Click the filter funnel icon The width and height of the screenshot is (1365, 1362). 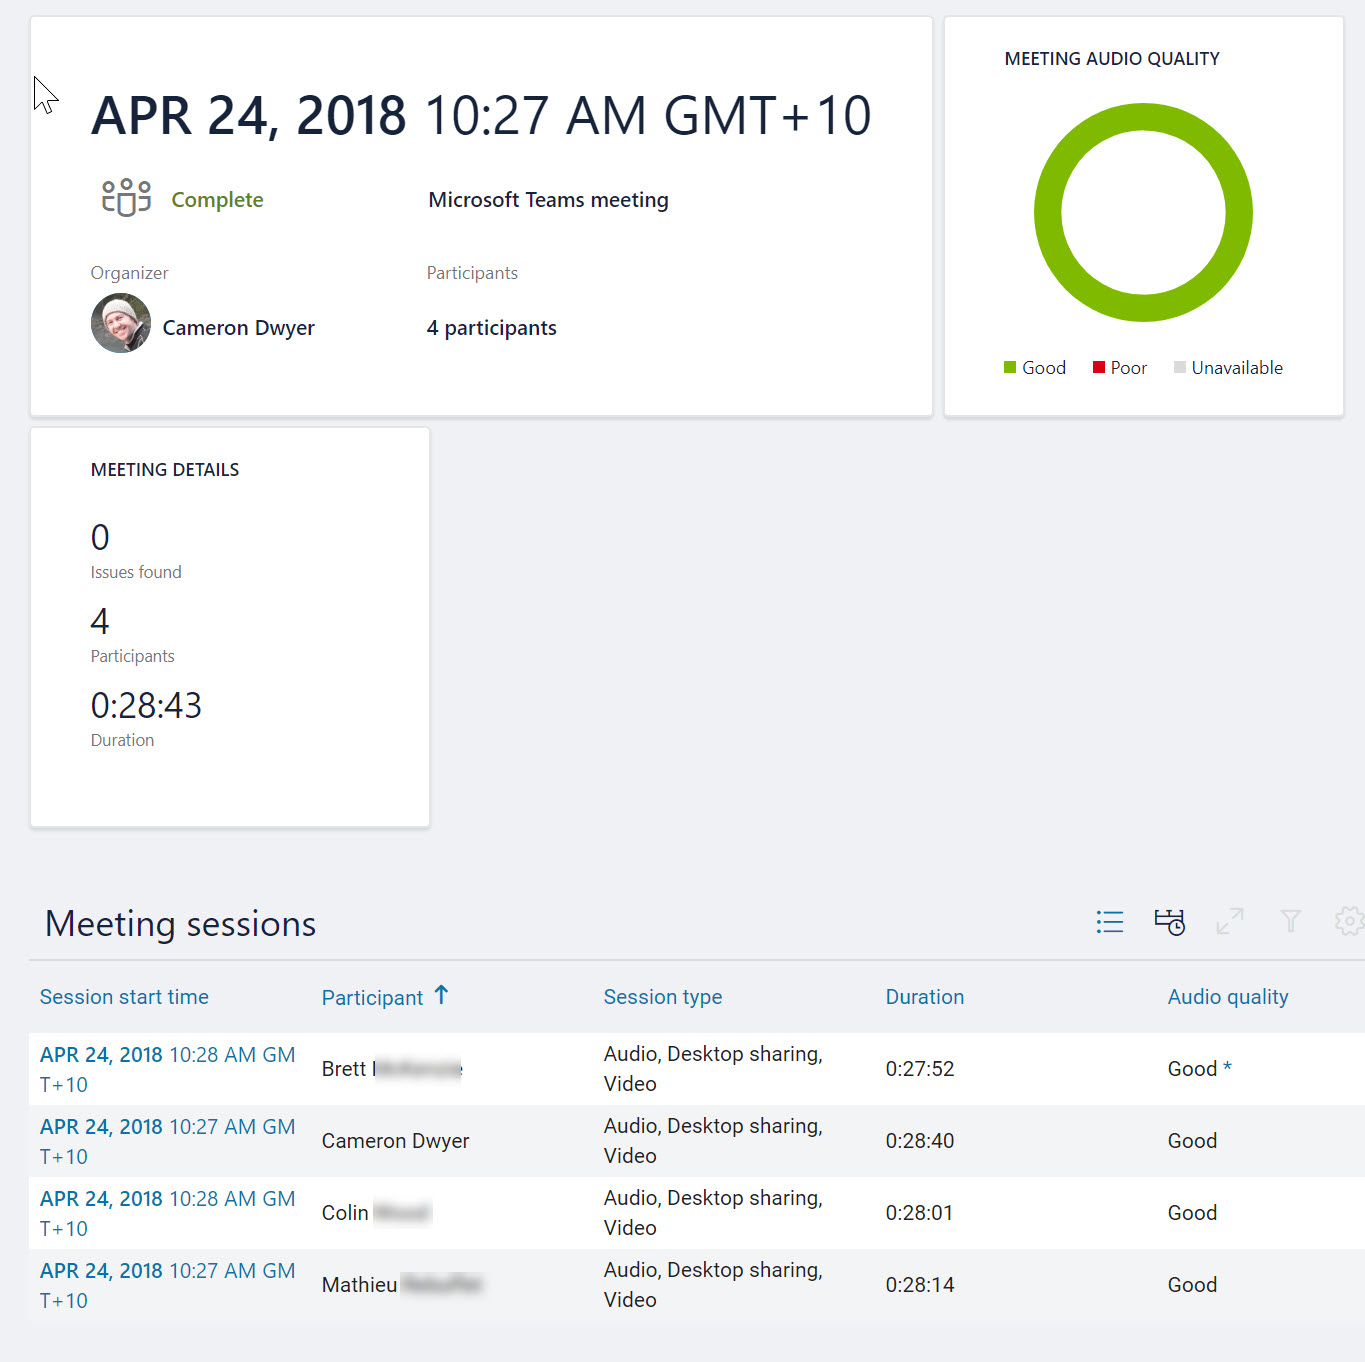(1291, 921)
